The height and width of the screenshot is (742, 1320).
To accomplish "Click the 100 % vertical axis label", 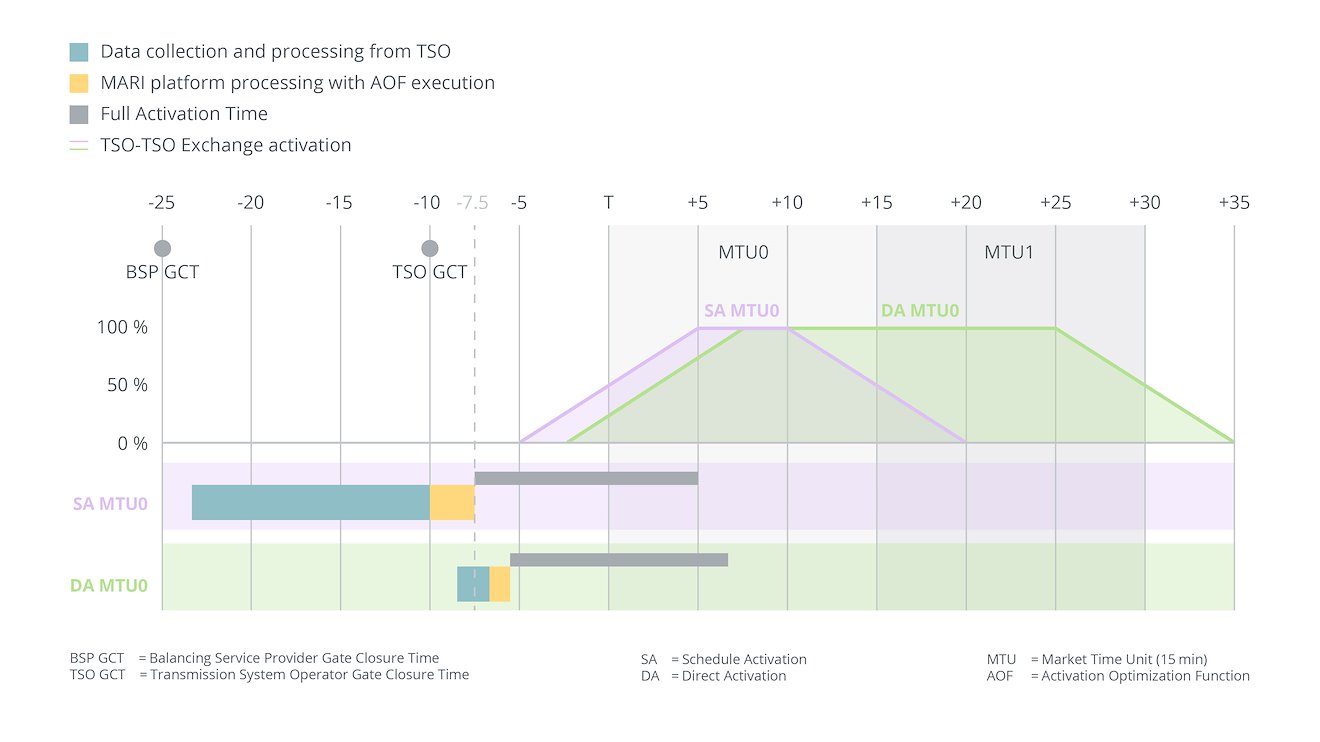I will click(x=124, y=328).
